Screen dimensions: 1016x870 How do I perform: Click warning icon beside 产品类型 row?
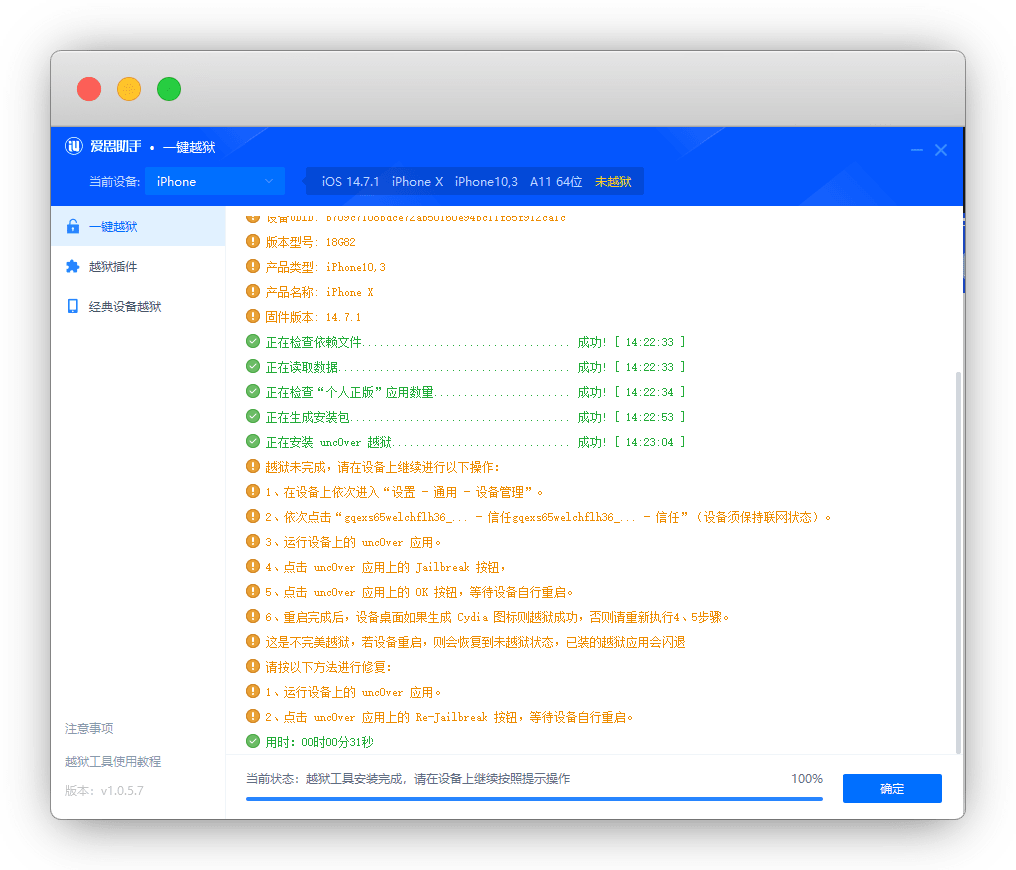(x=253, y=266)
